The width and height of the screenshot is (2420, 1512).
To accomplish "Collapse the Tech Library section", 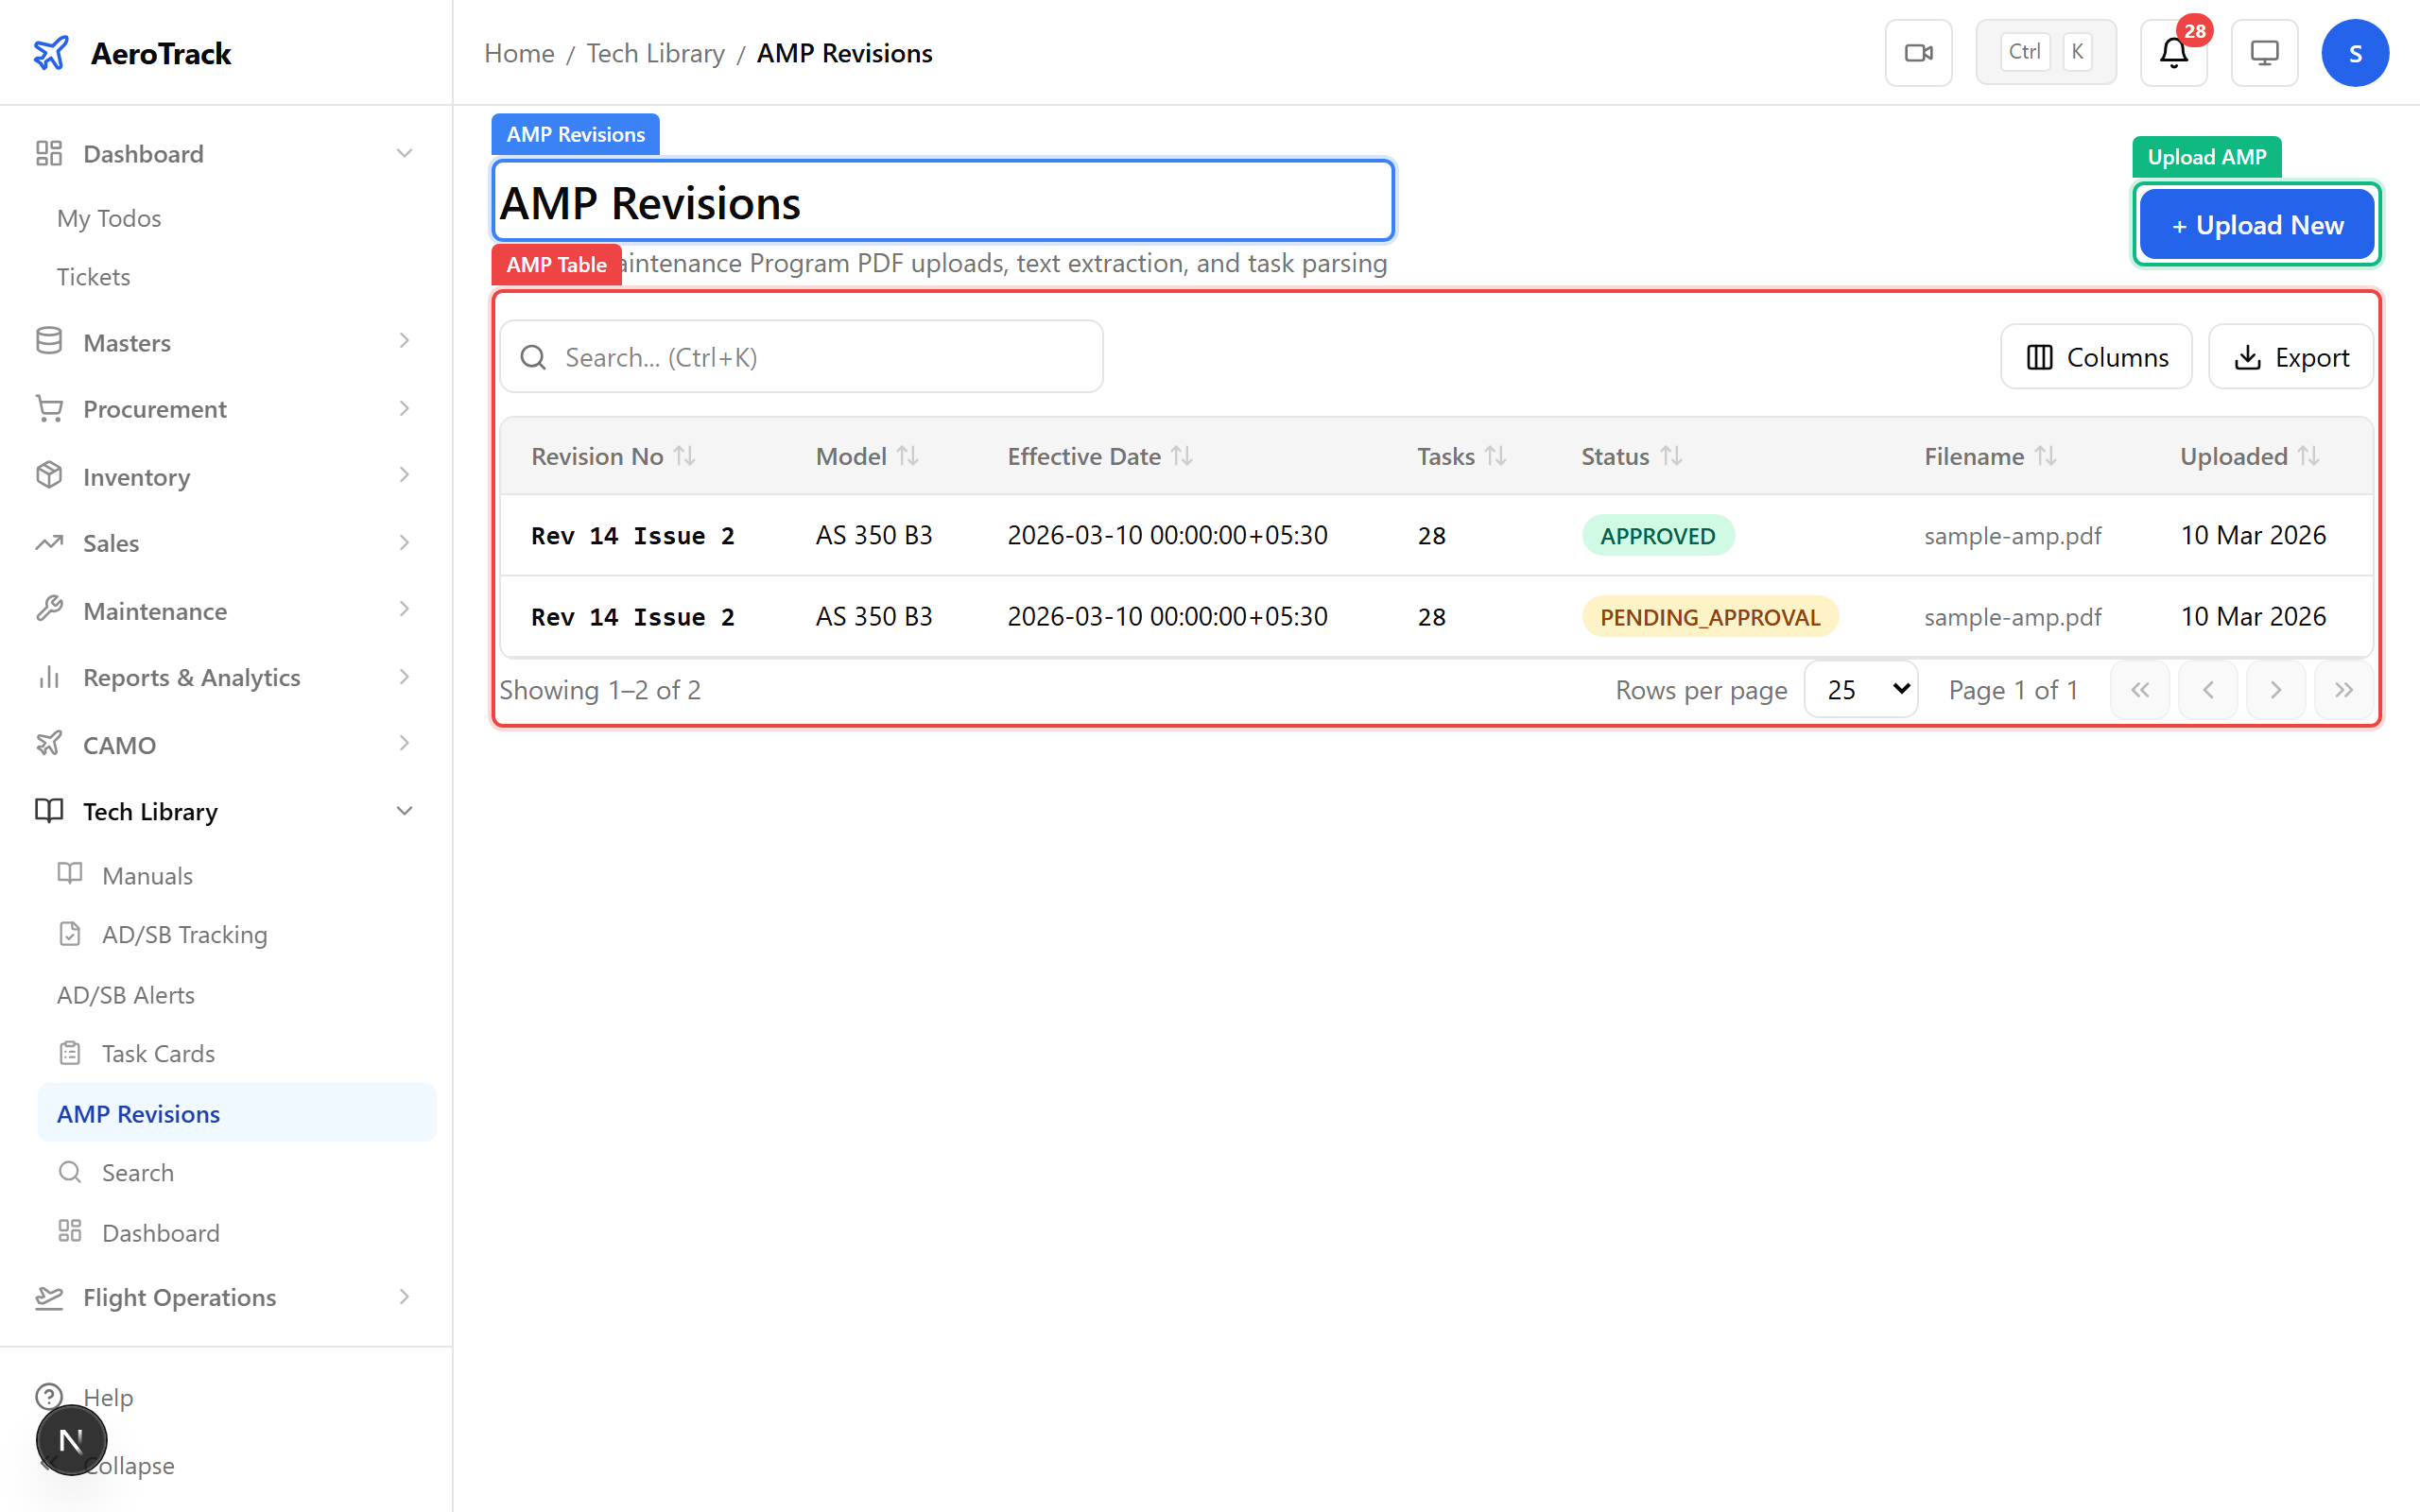I will [404, 810].
